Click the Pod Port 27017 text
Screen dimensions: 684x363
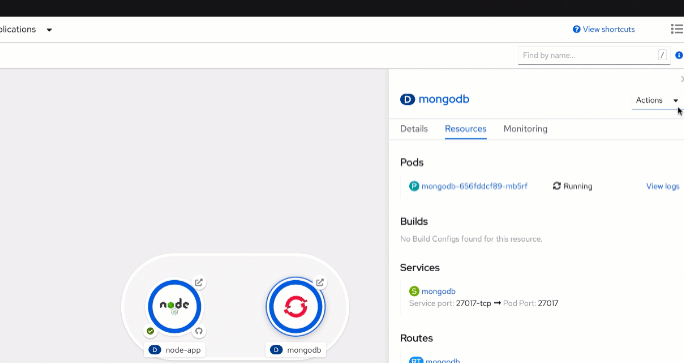[531, 303]
